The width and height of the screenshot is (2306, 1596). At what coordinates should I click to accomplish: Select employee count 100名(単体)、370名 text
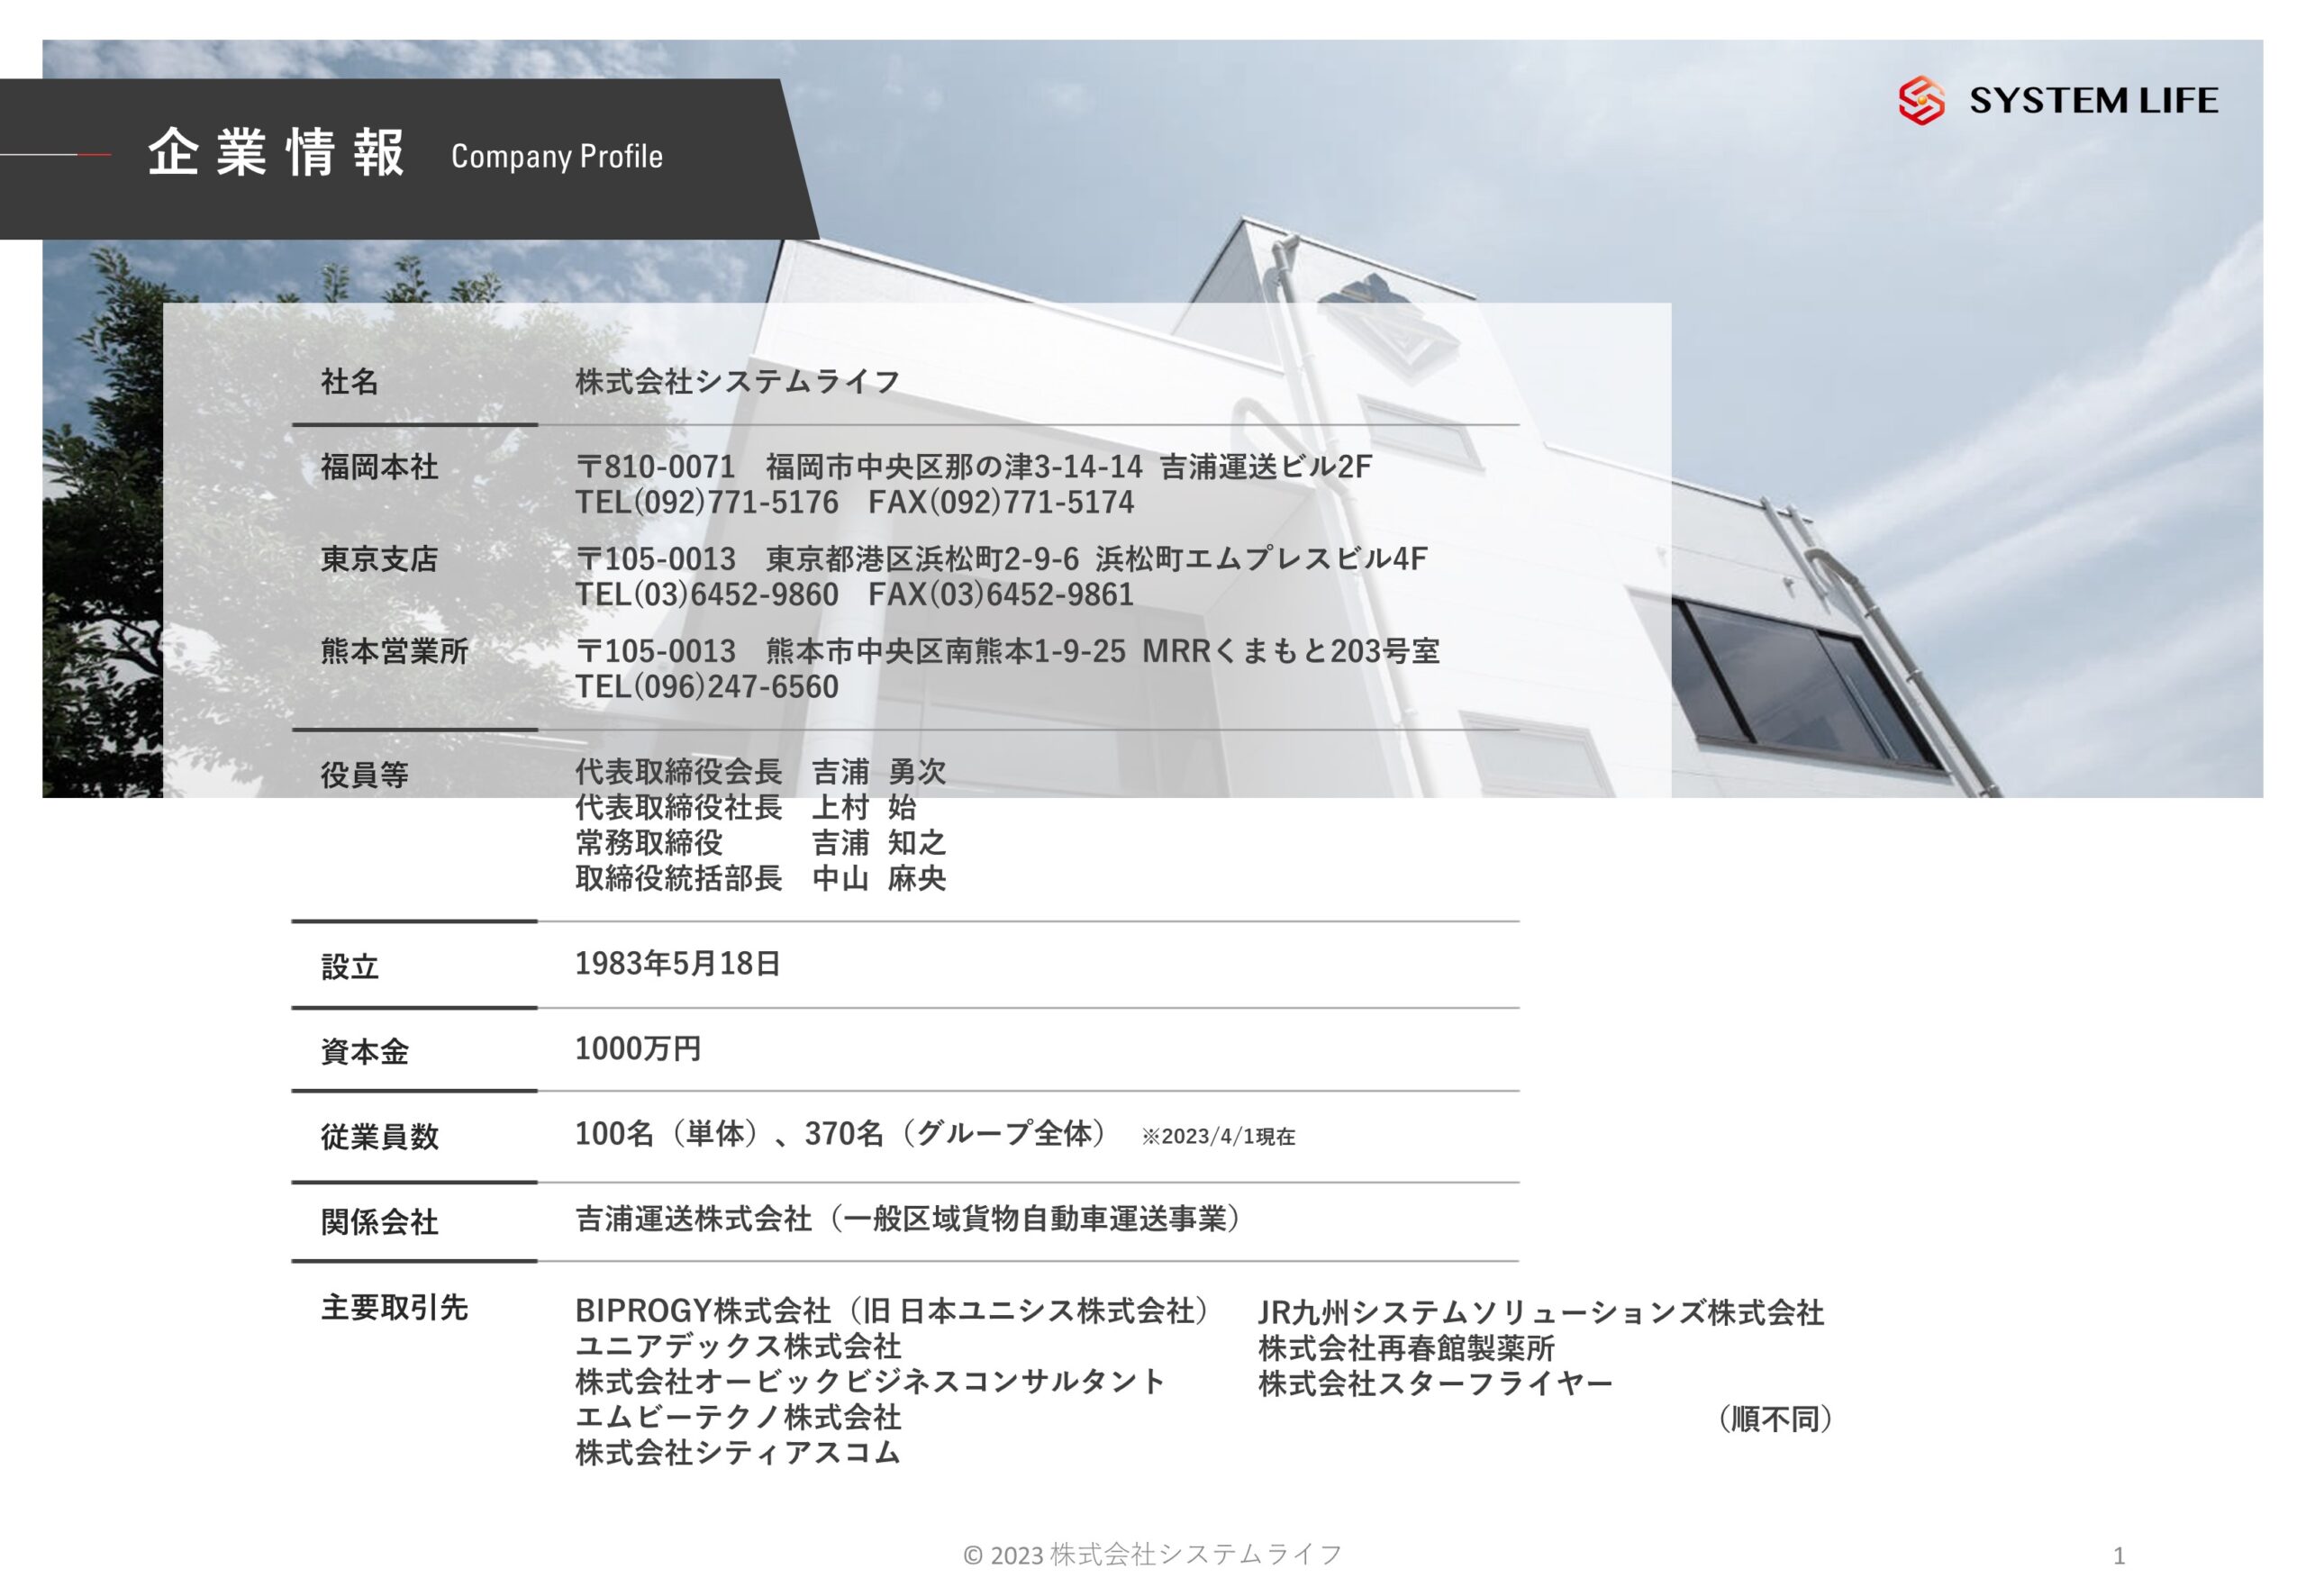[840, 1133]
